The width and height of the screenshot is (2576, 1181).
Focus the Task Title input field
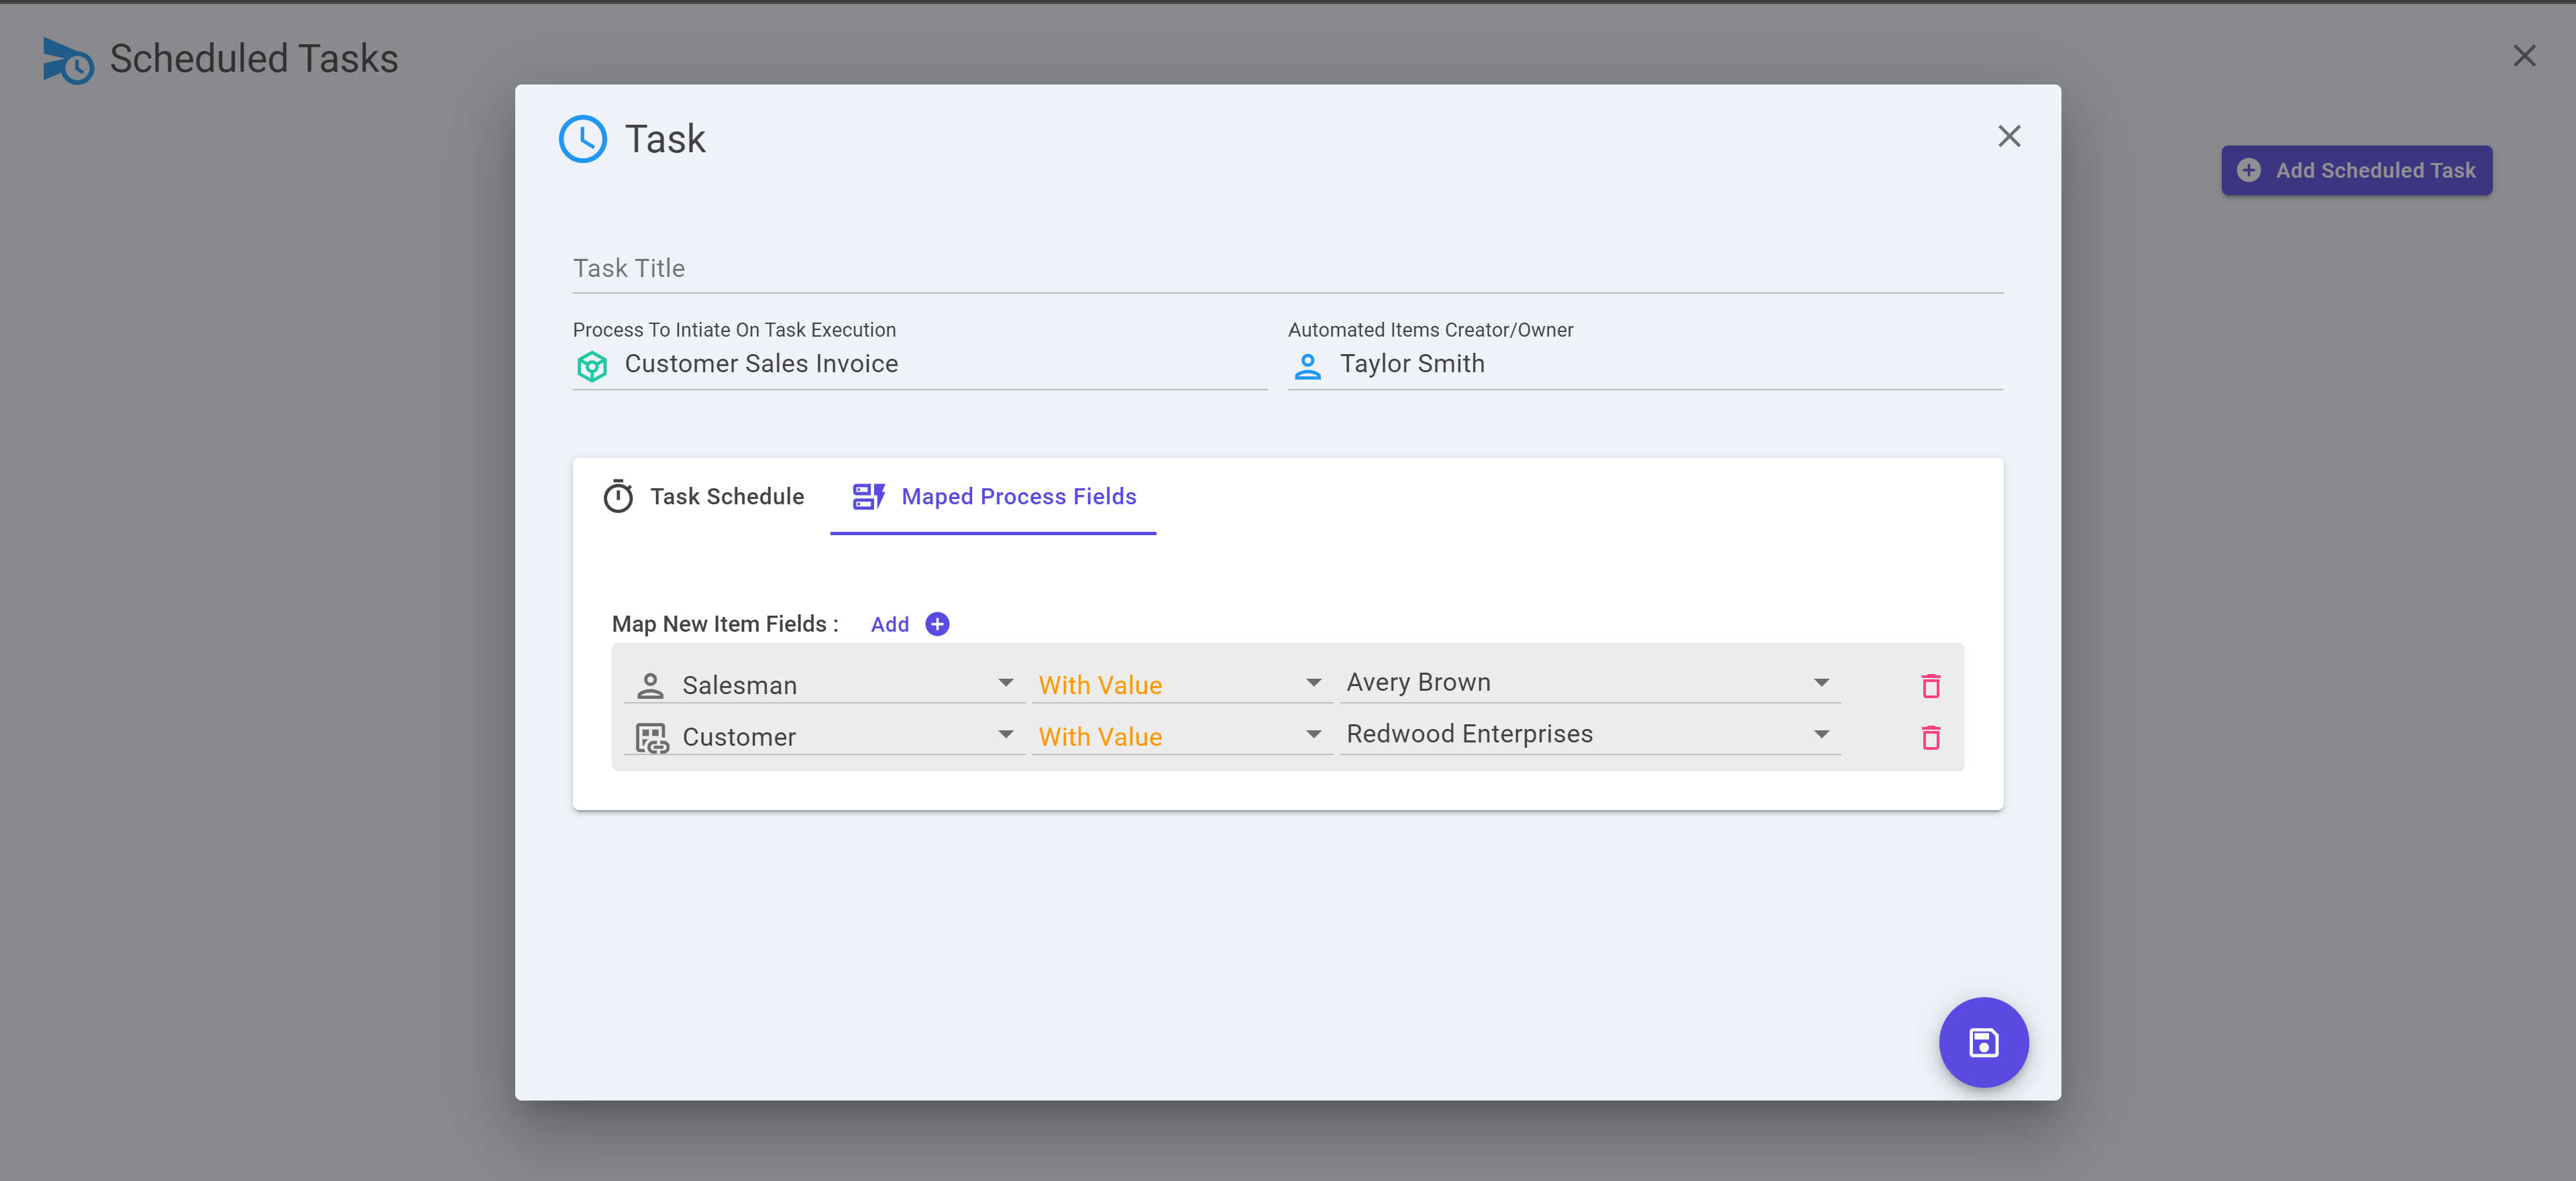tap(1287, 268)
